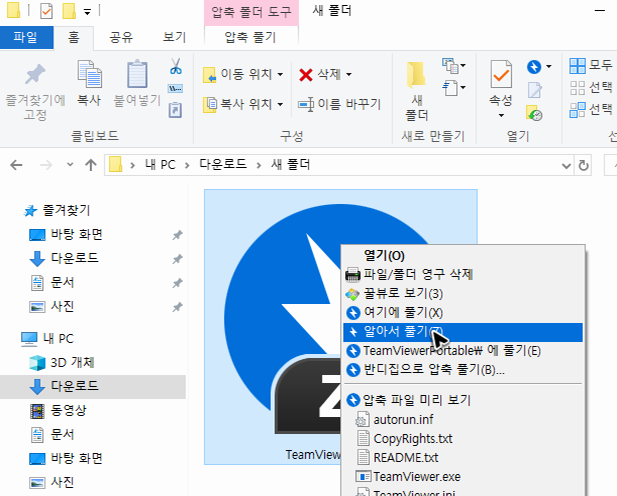
Task: Open the Recent locations dropdown chevron
Action: click(x=70, y=165)
